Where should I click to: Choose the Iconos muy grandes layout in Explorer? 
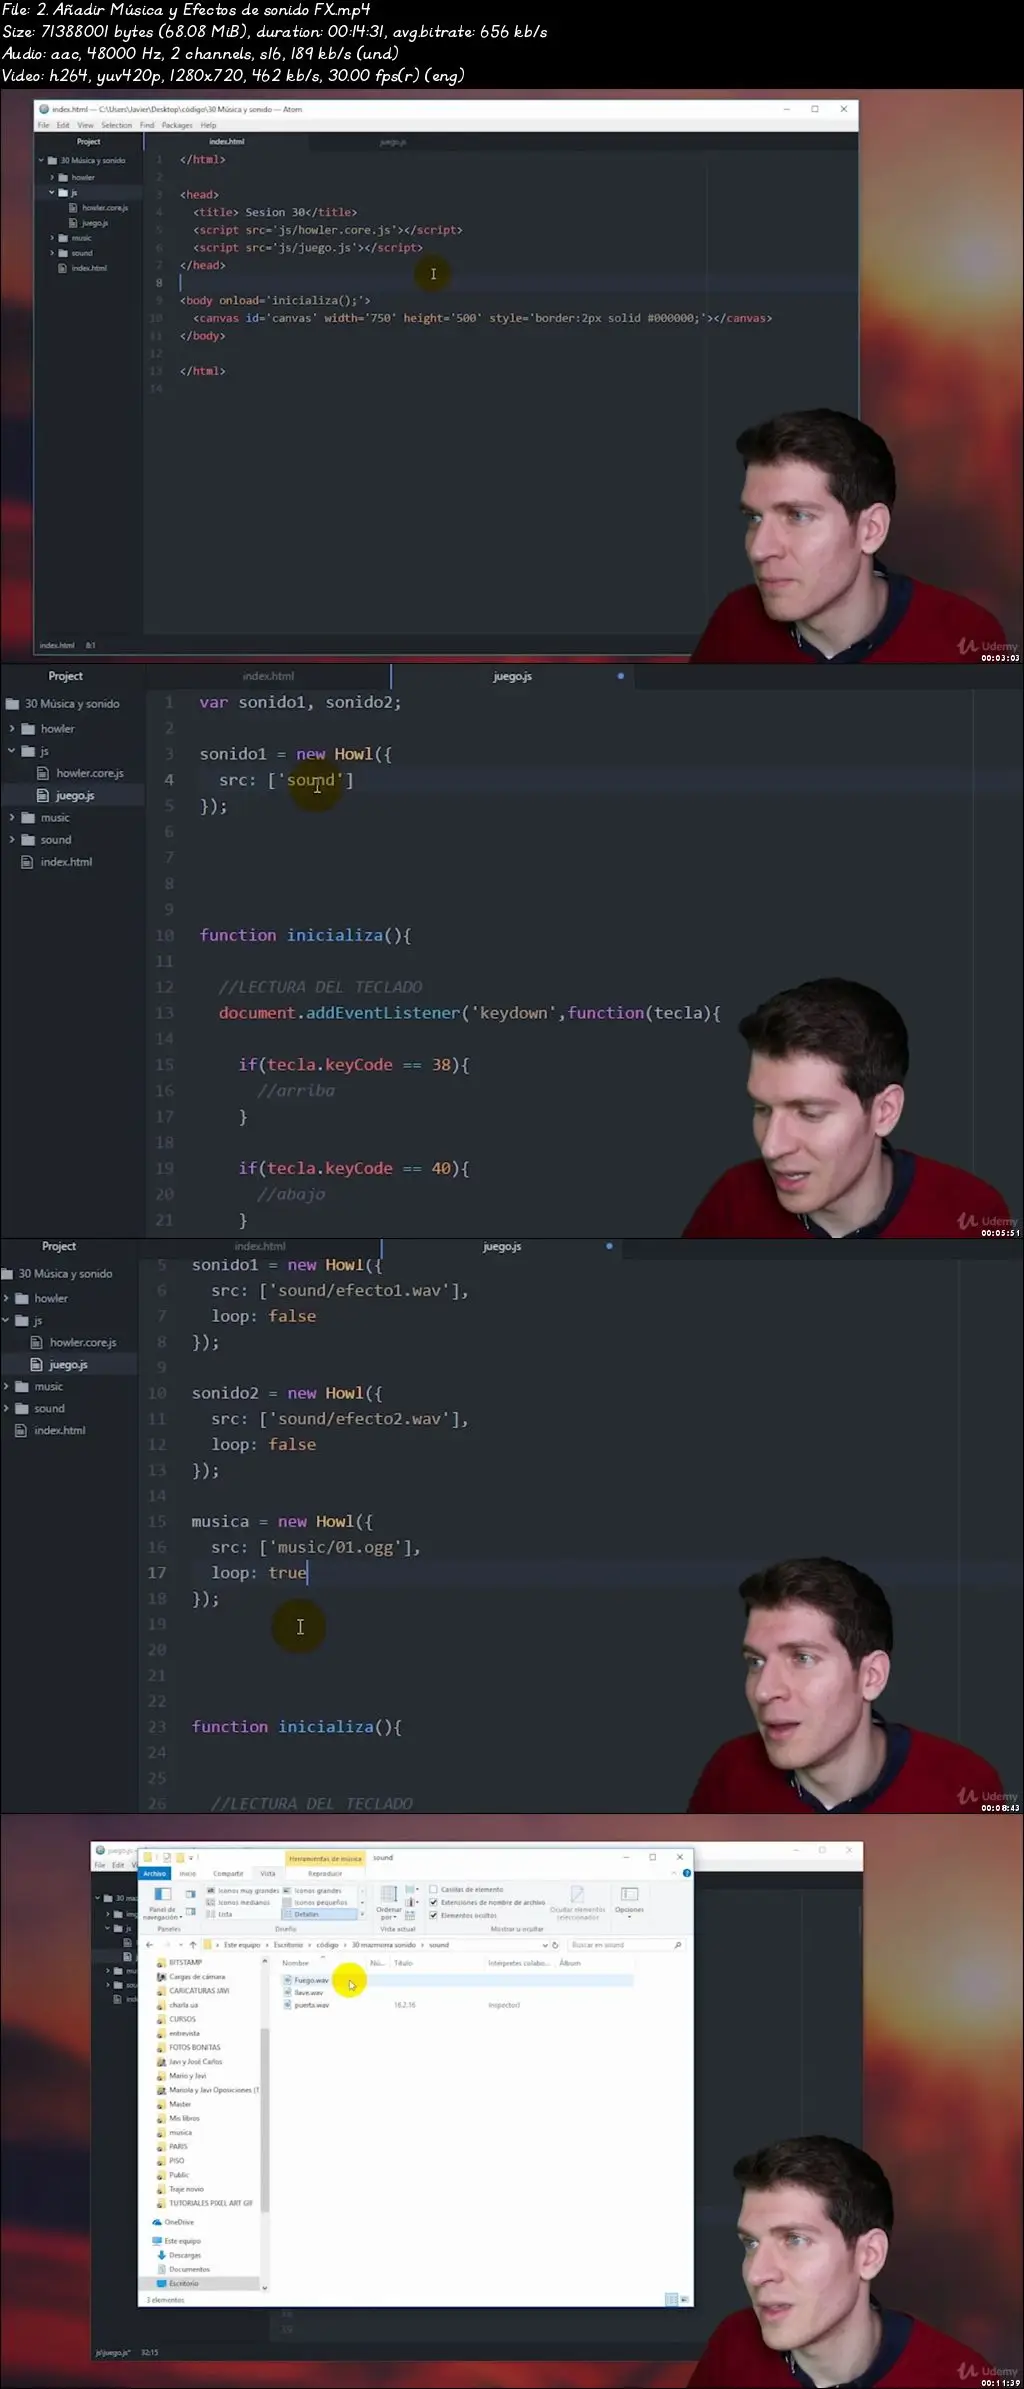(243, 1890)
